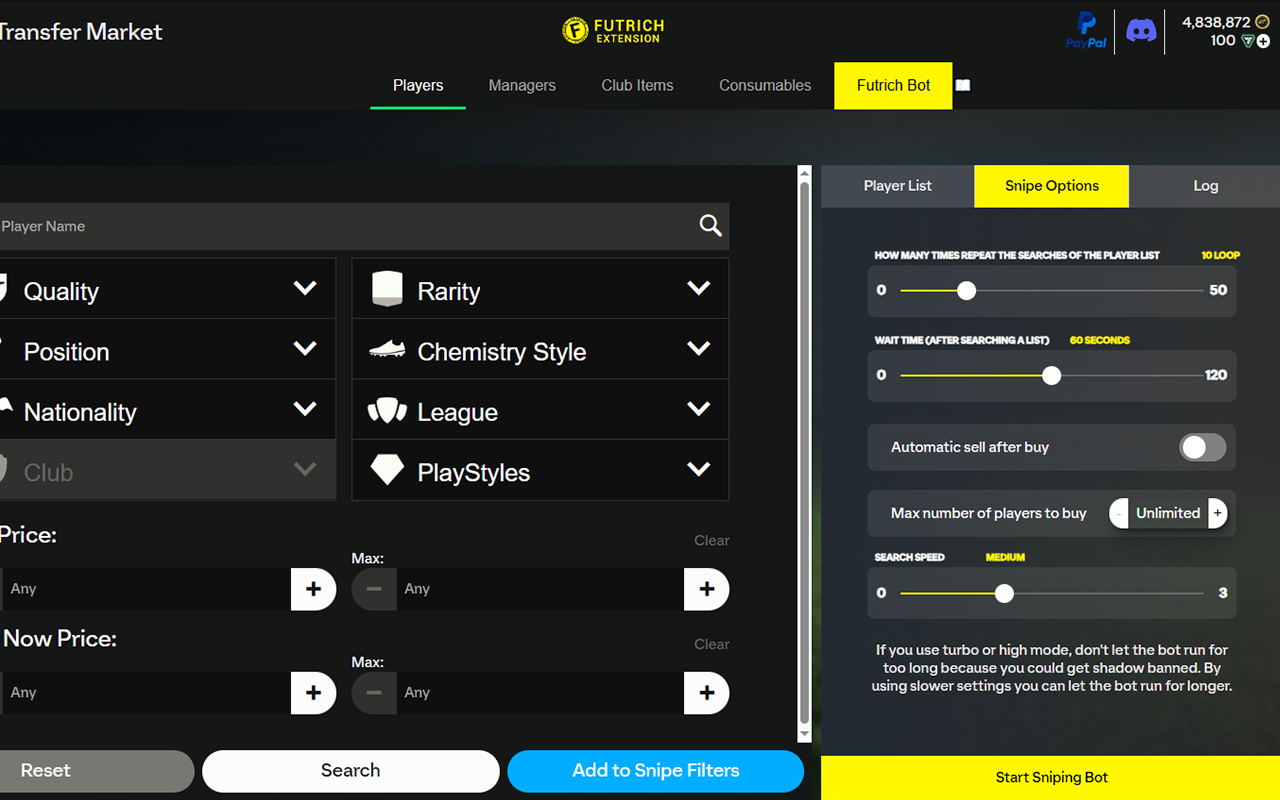Click Add to Snipe Filters button
Viewport: 1280px width, 800px height.
point(655,771)
